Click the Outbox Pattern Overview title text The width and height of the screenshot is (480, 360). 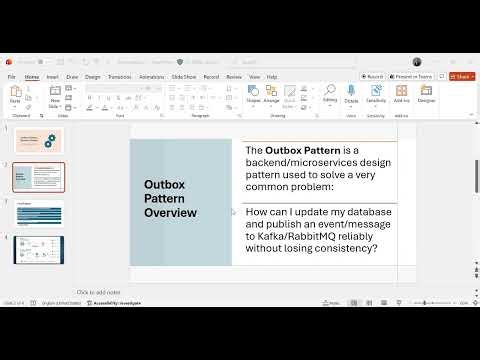(x=170, y=199)
